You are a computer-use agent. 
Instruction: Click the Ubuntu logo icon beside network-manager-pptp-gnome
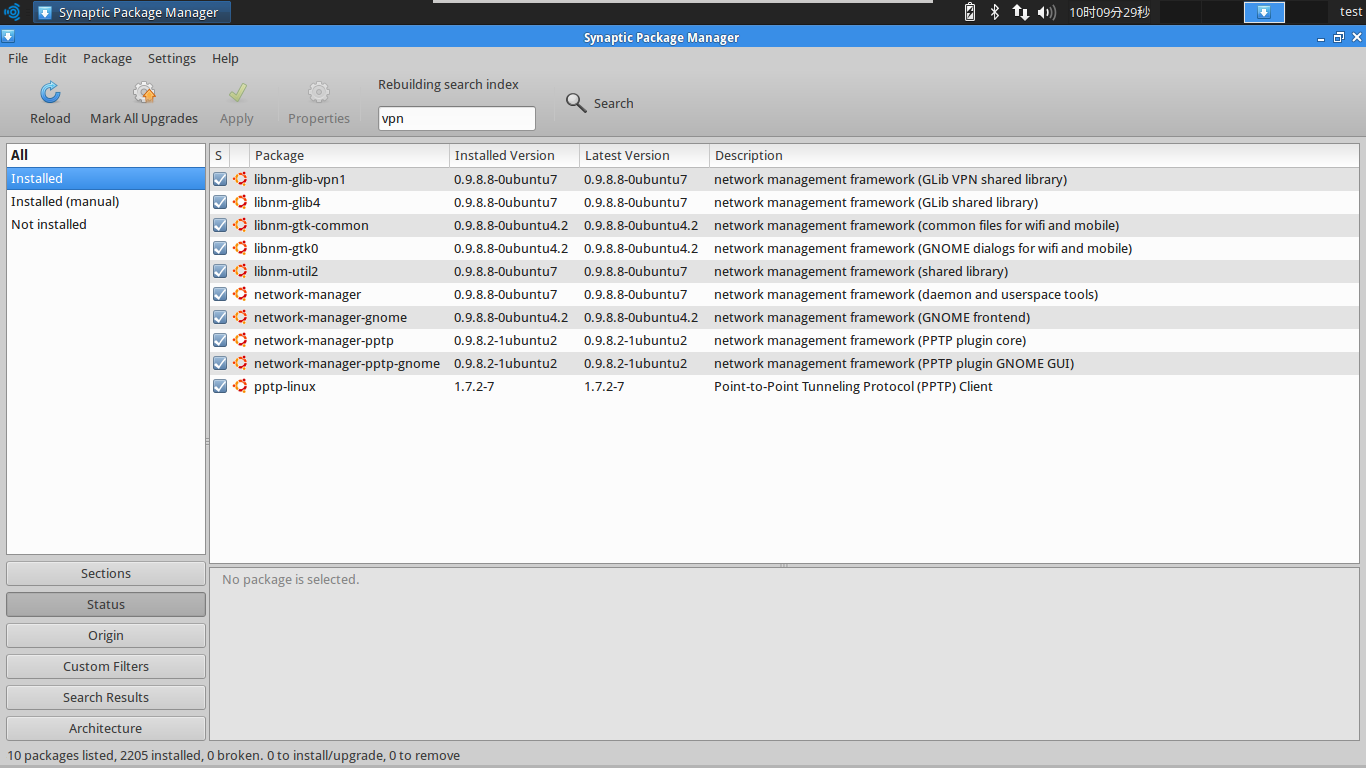[240, 363]
